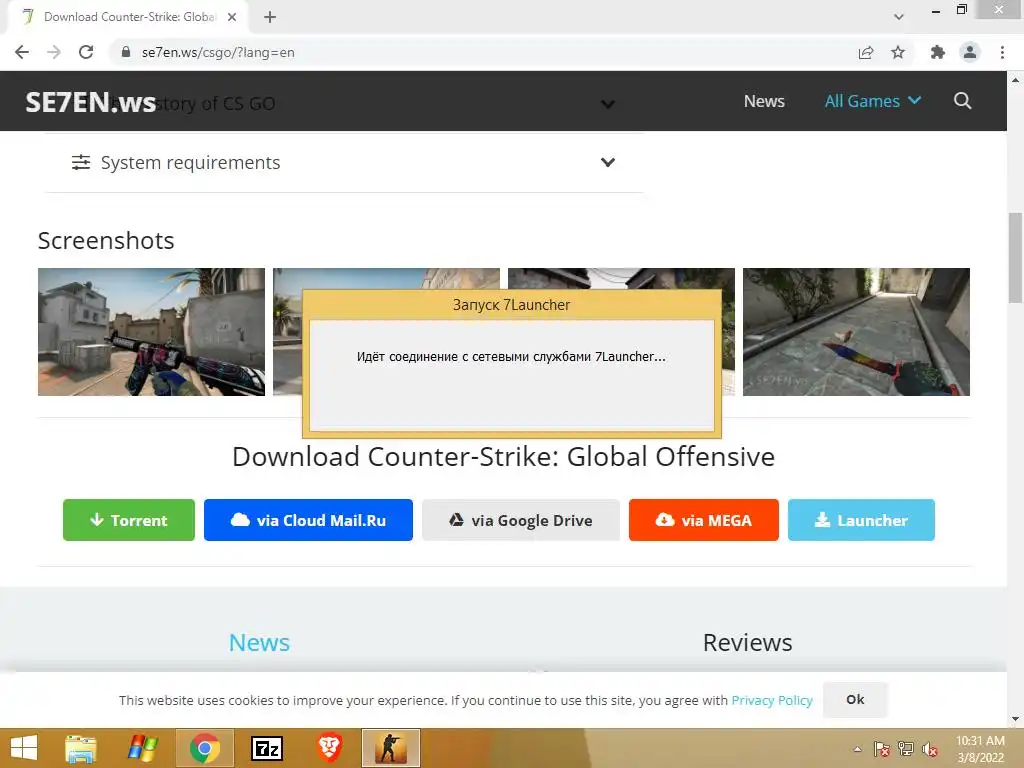Accept cookies with the Ok button
Screen dimensions: 1024x768
[855, 699]
